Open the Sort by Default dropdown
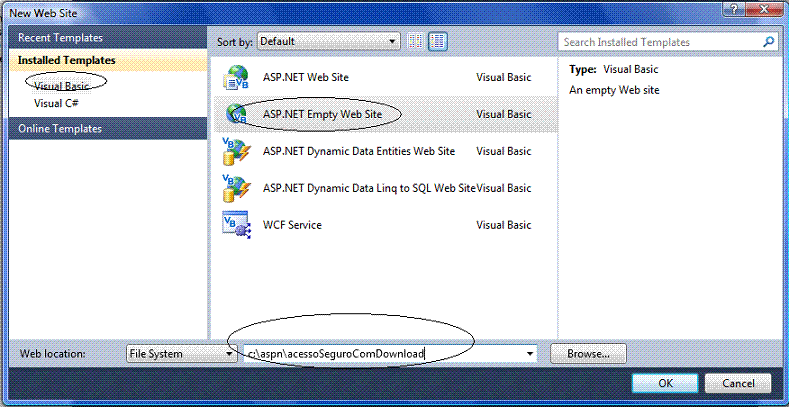Viewport: 789px width, 407px height. tap(329, 42)
